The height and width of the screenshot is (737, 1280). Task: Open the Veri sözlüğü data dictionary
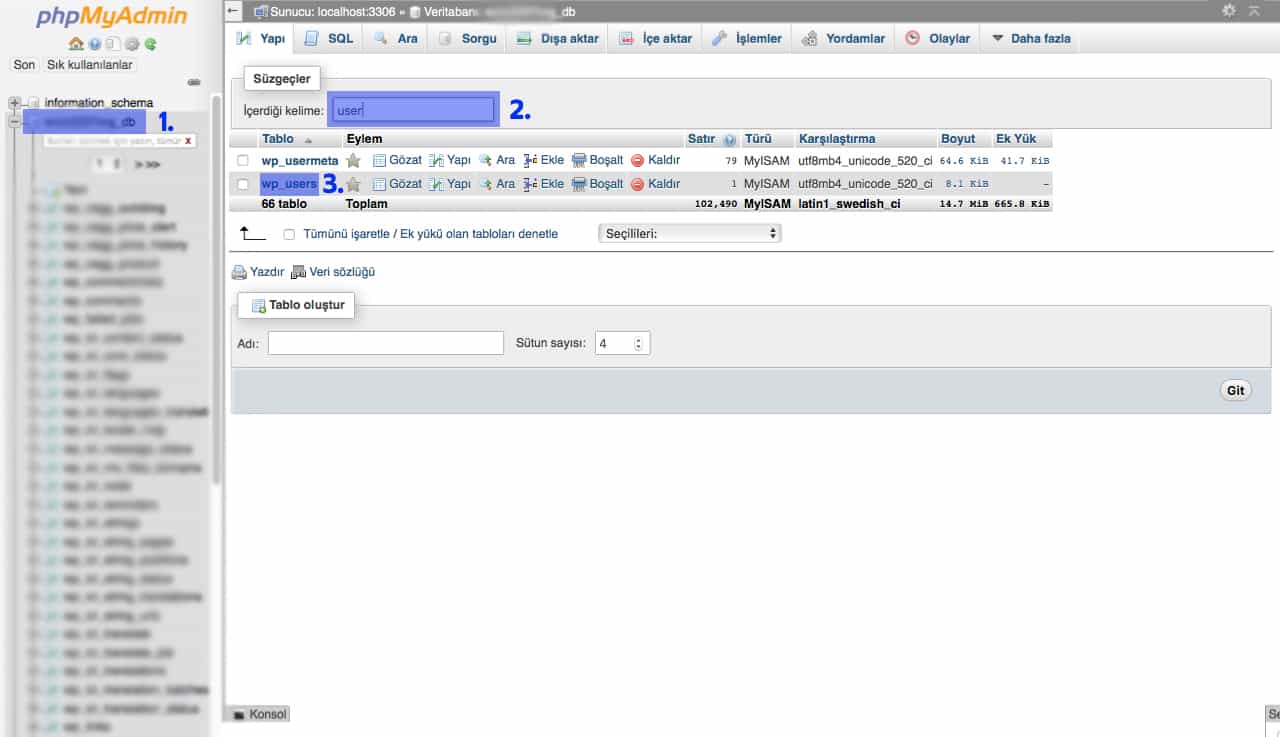pyautogui.click(x=339, y=271)
